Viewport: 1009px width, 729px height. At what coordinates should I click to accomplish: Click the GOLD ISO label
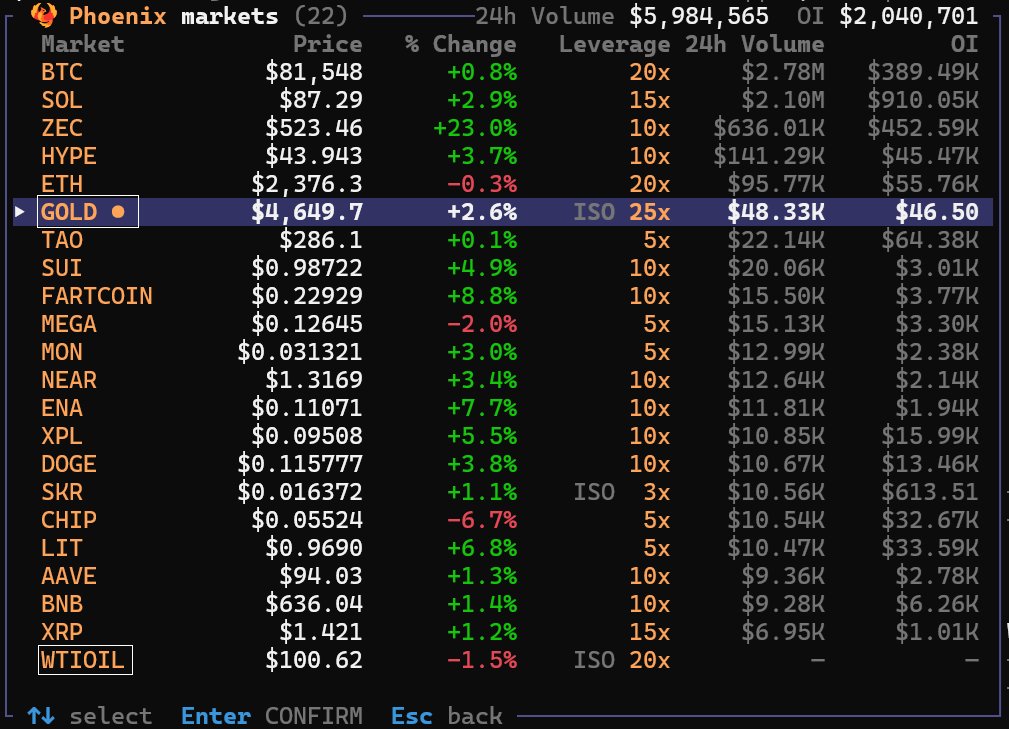tap(594, 212)
